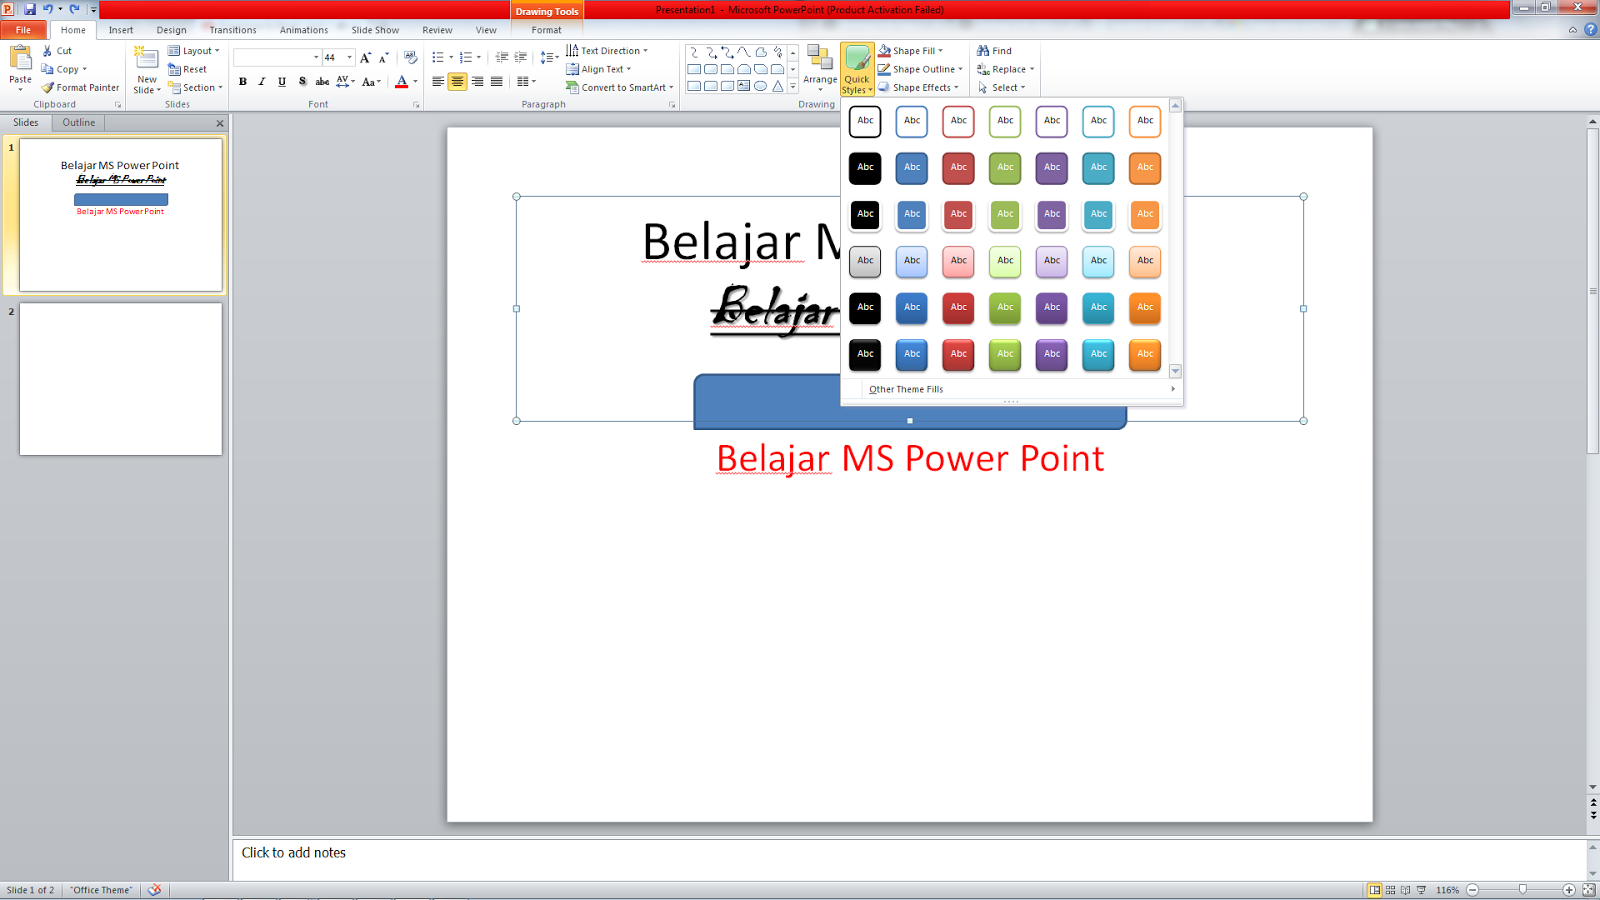Convert text to SmartArt

(x=620, y=88)
